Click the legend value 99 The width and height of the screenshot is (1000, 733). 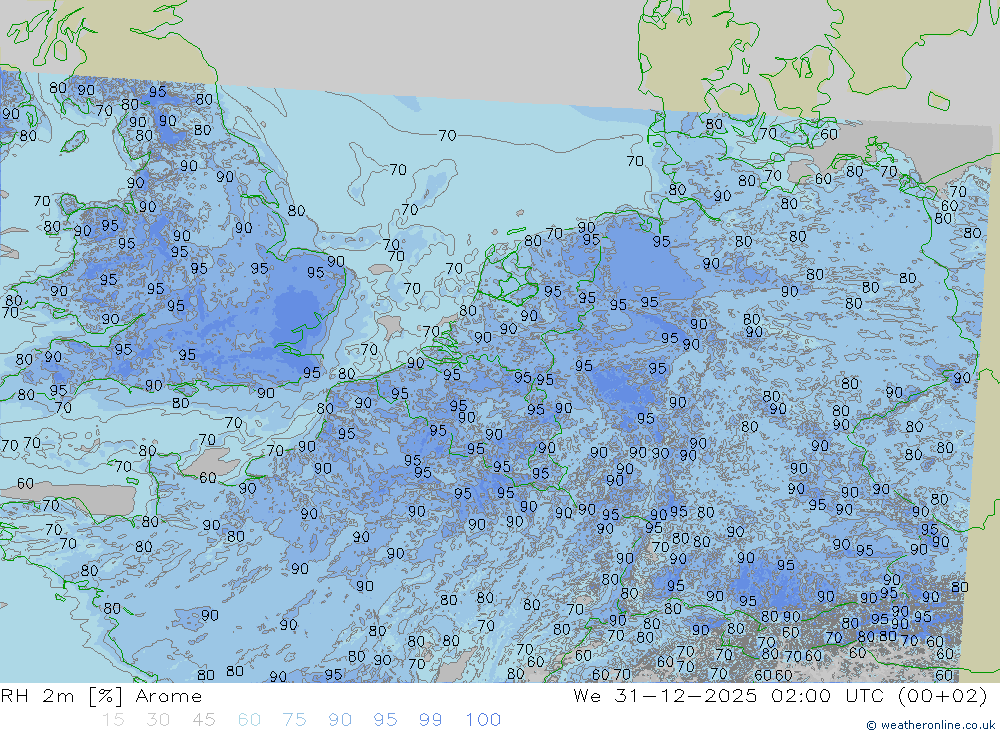coord(430,720)
